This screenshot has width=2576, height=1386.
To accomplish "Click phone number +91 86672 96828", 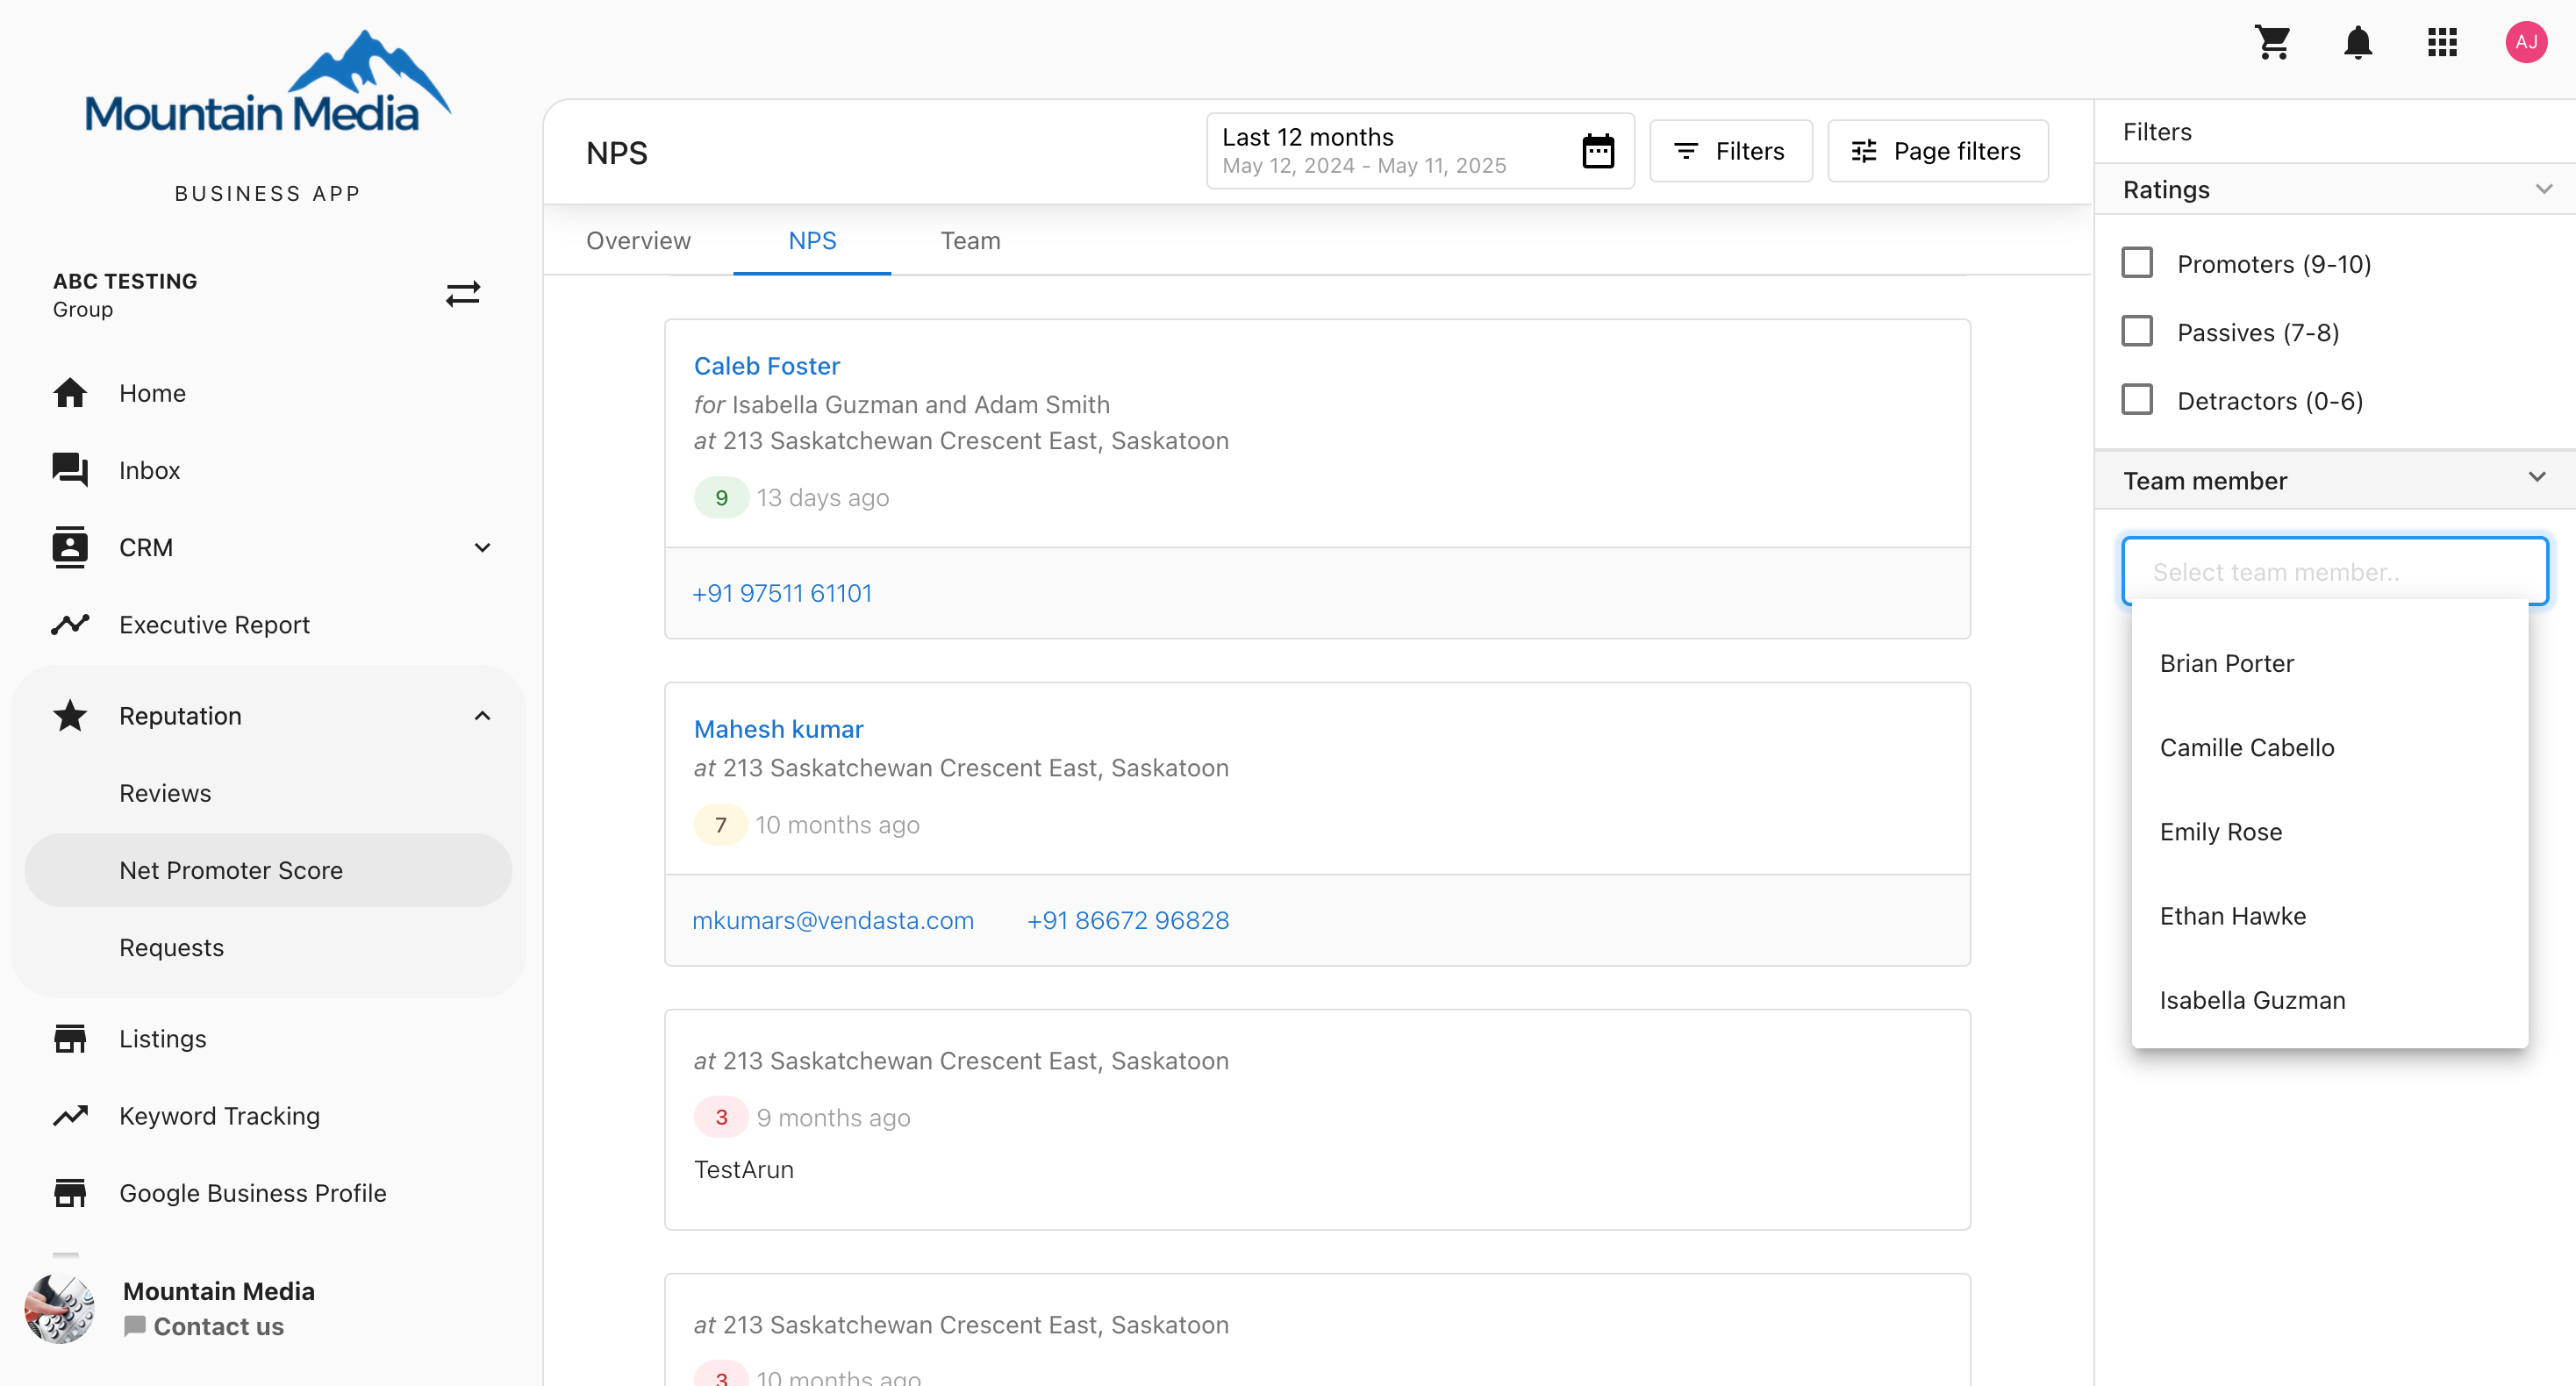I will [1128, 920].
